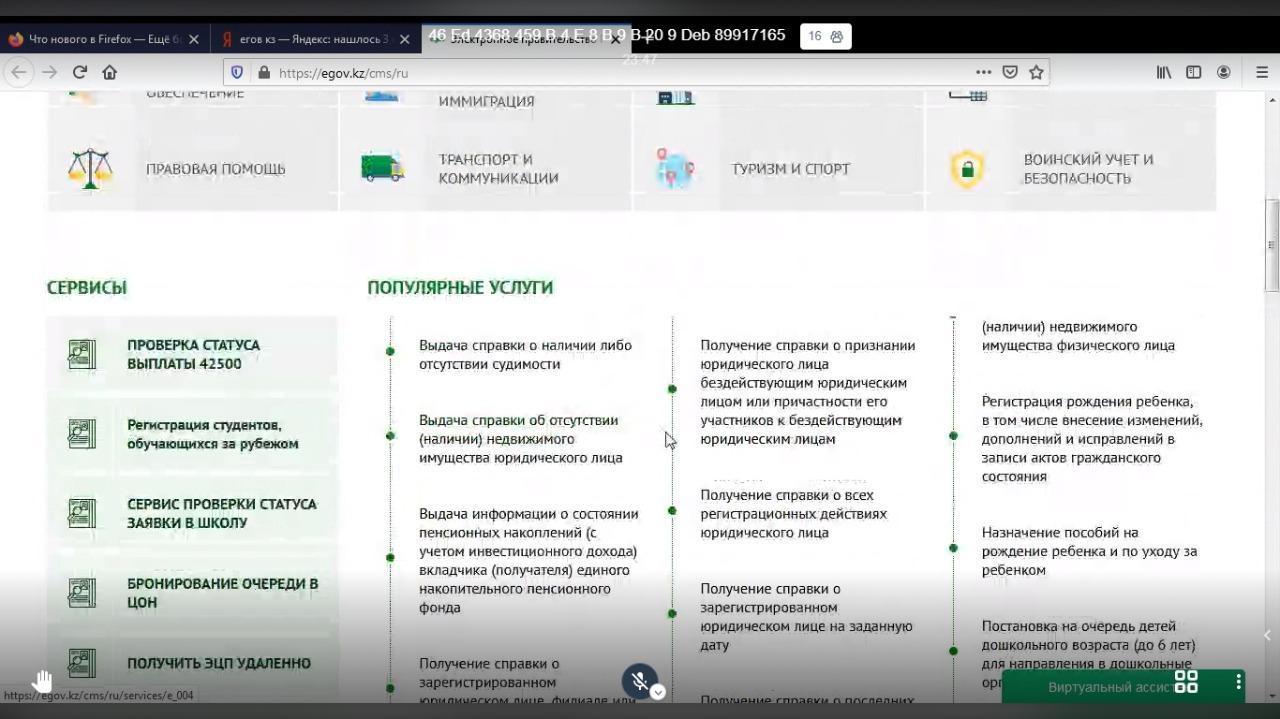Open the Firefox library icon
The height and width of the screenshot is (719, 1280).
pos(1164,72)
